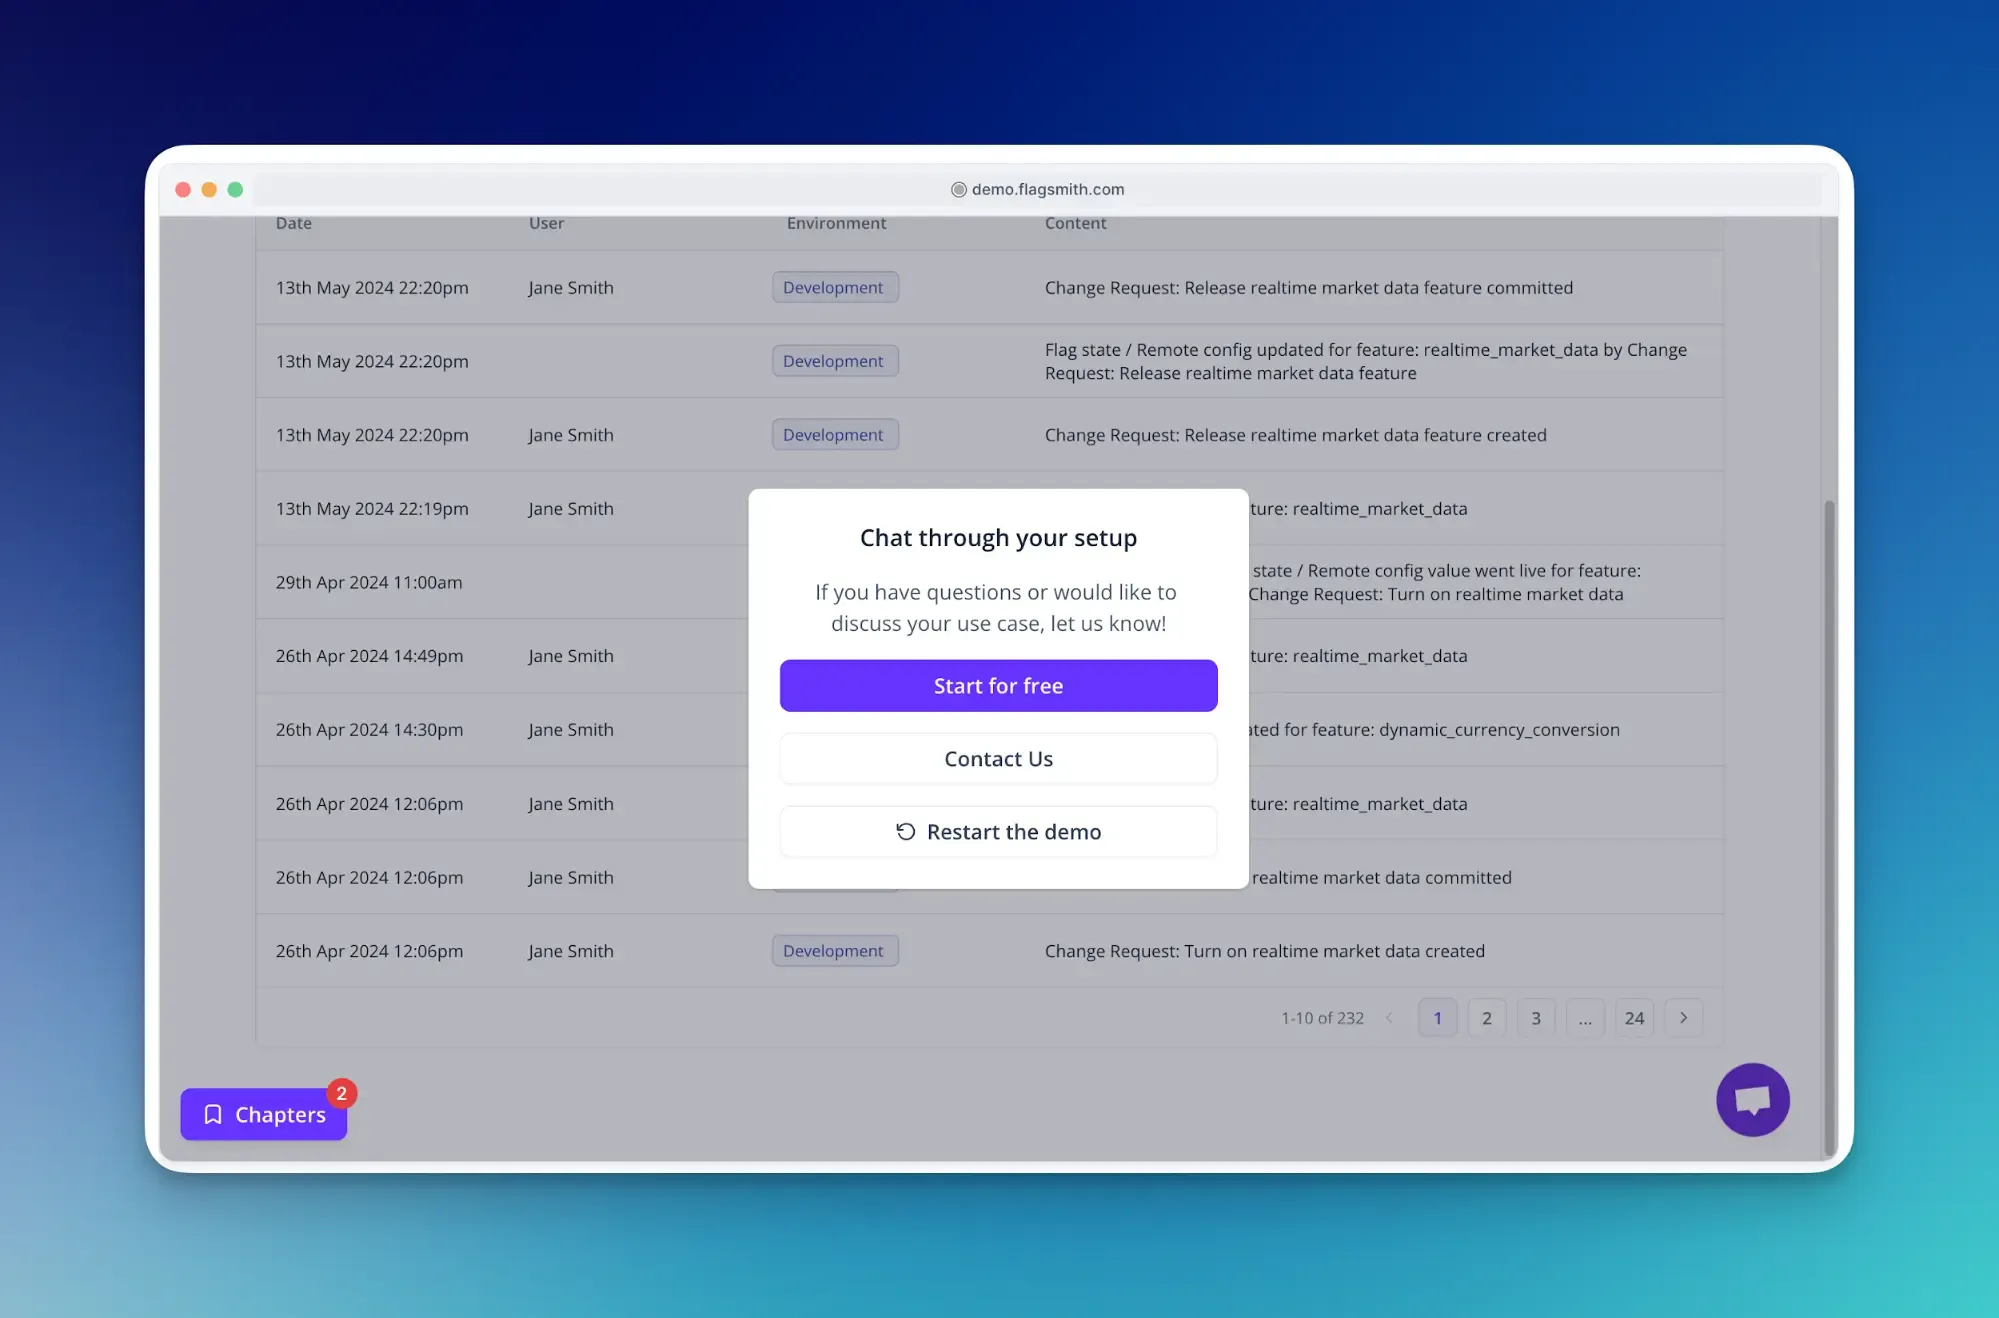Go to next page with chevron arrow
The width and height of the screenshot is (1999, 1318).
click(1683, 1018)
